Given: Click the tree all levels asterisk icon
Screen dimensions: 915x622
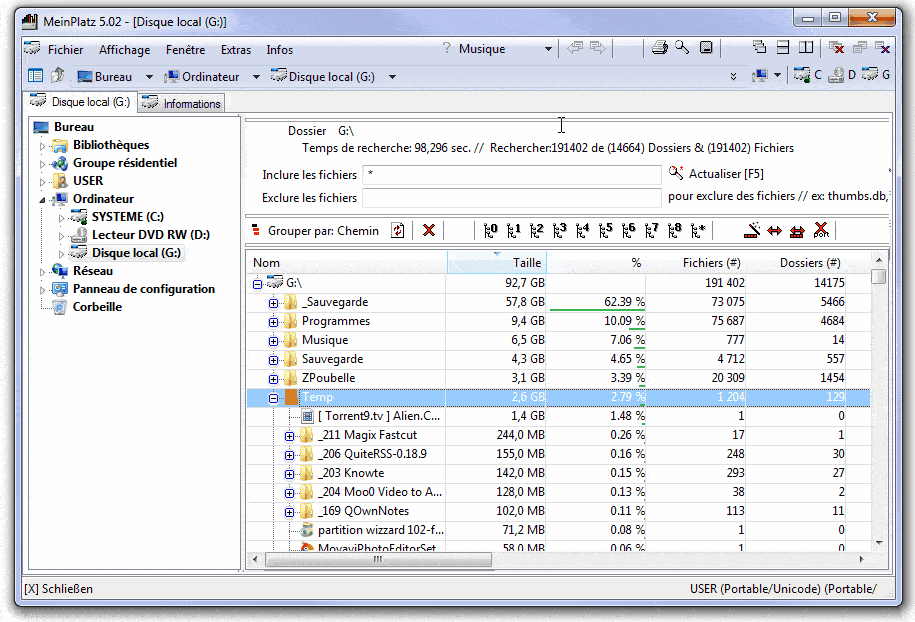Looking at the screenshot, I should coord(698,231).
